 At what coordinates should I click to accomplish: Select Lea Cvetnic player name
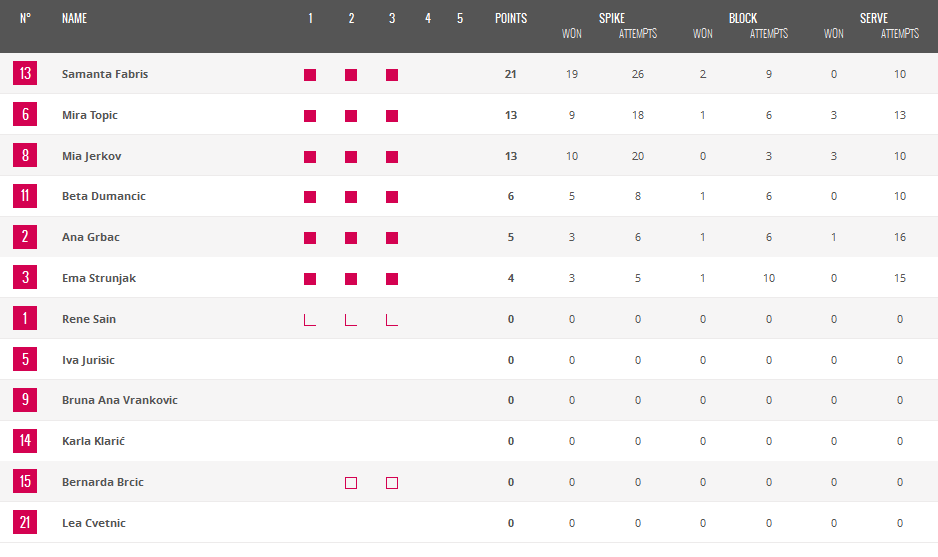coord(94,523)
